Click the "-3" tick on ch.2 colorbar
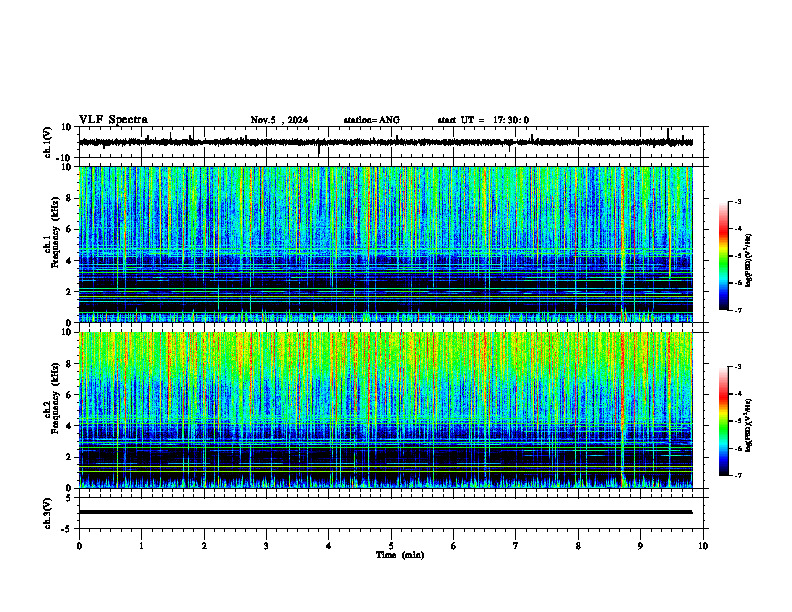Viewport: 792px width, 612px height. click(738, 367)
